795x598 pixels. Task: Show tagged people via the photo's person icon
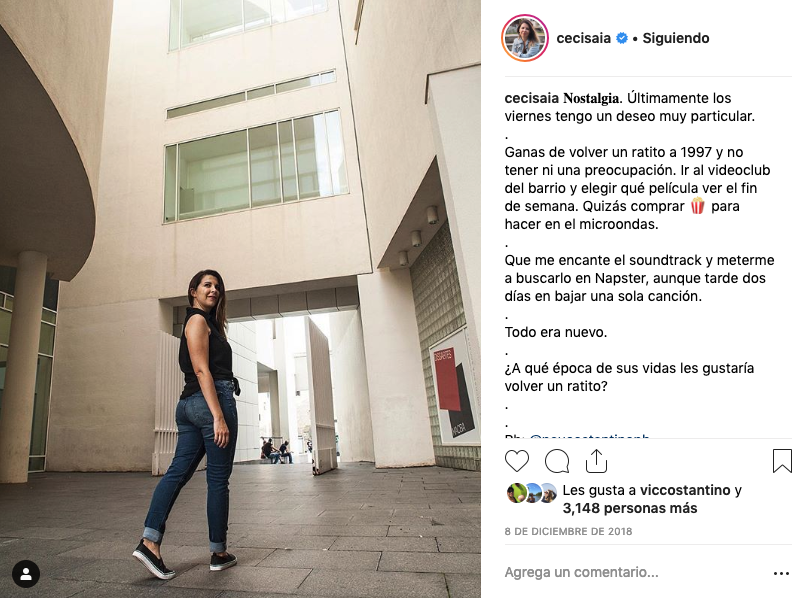pos(26,574)
